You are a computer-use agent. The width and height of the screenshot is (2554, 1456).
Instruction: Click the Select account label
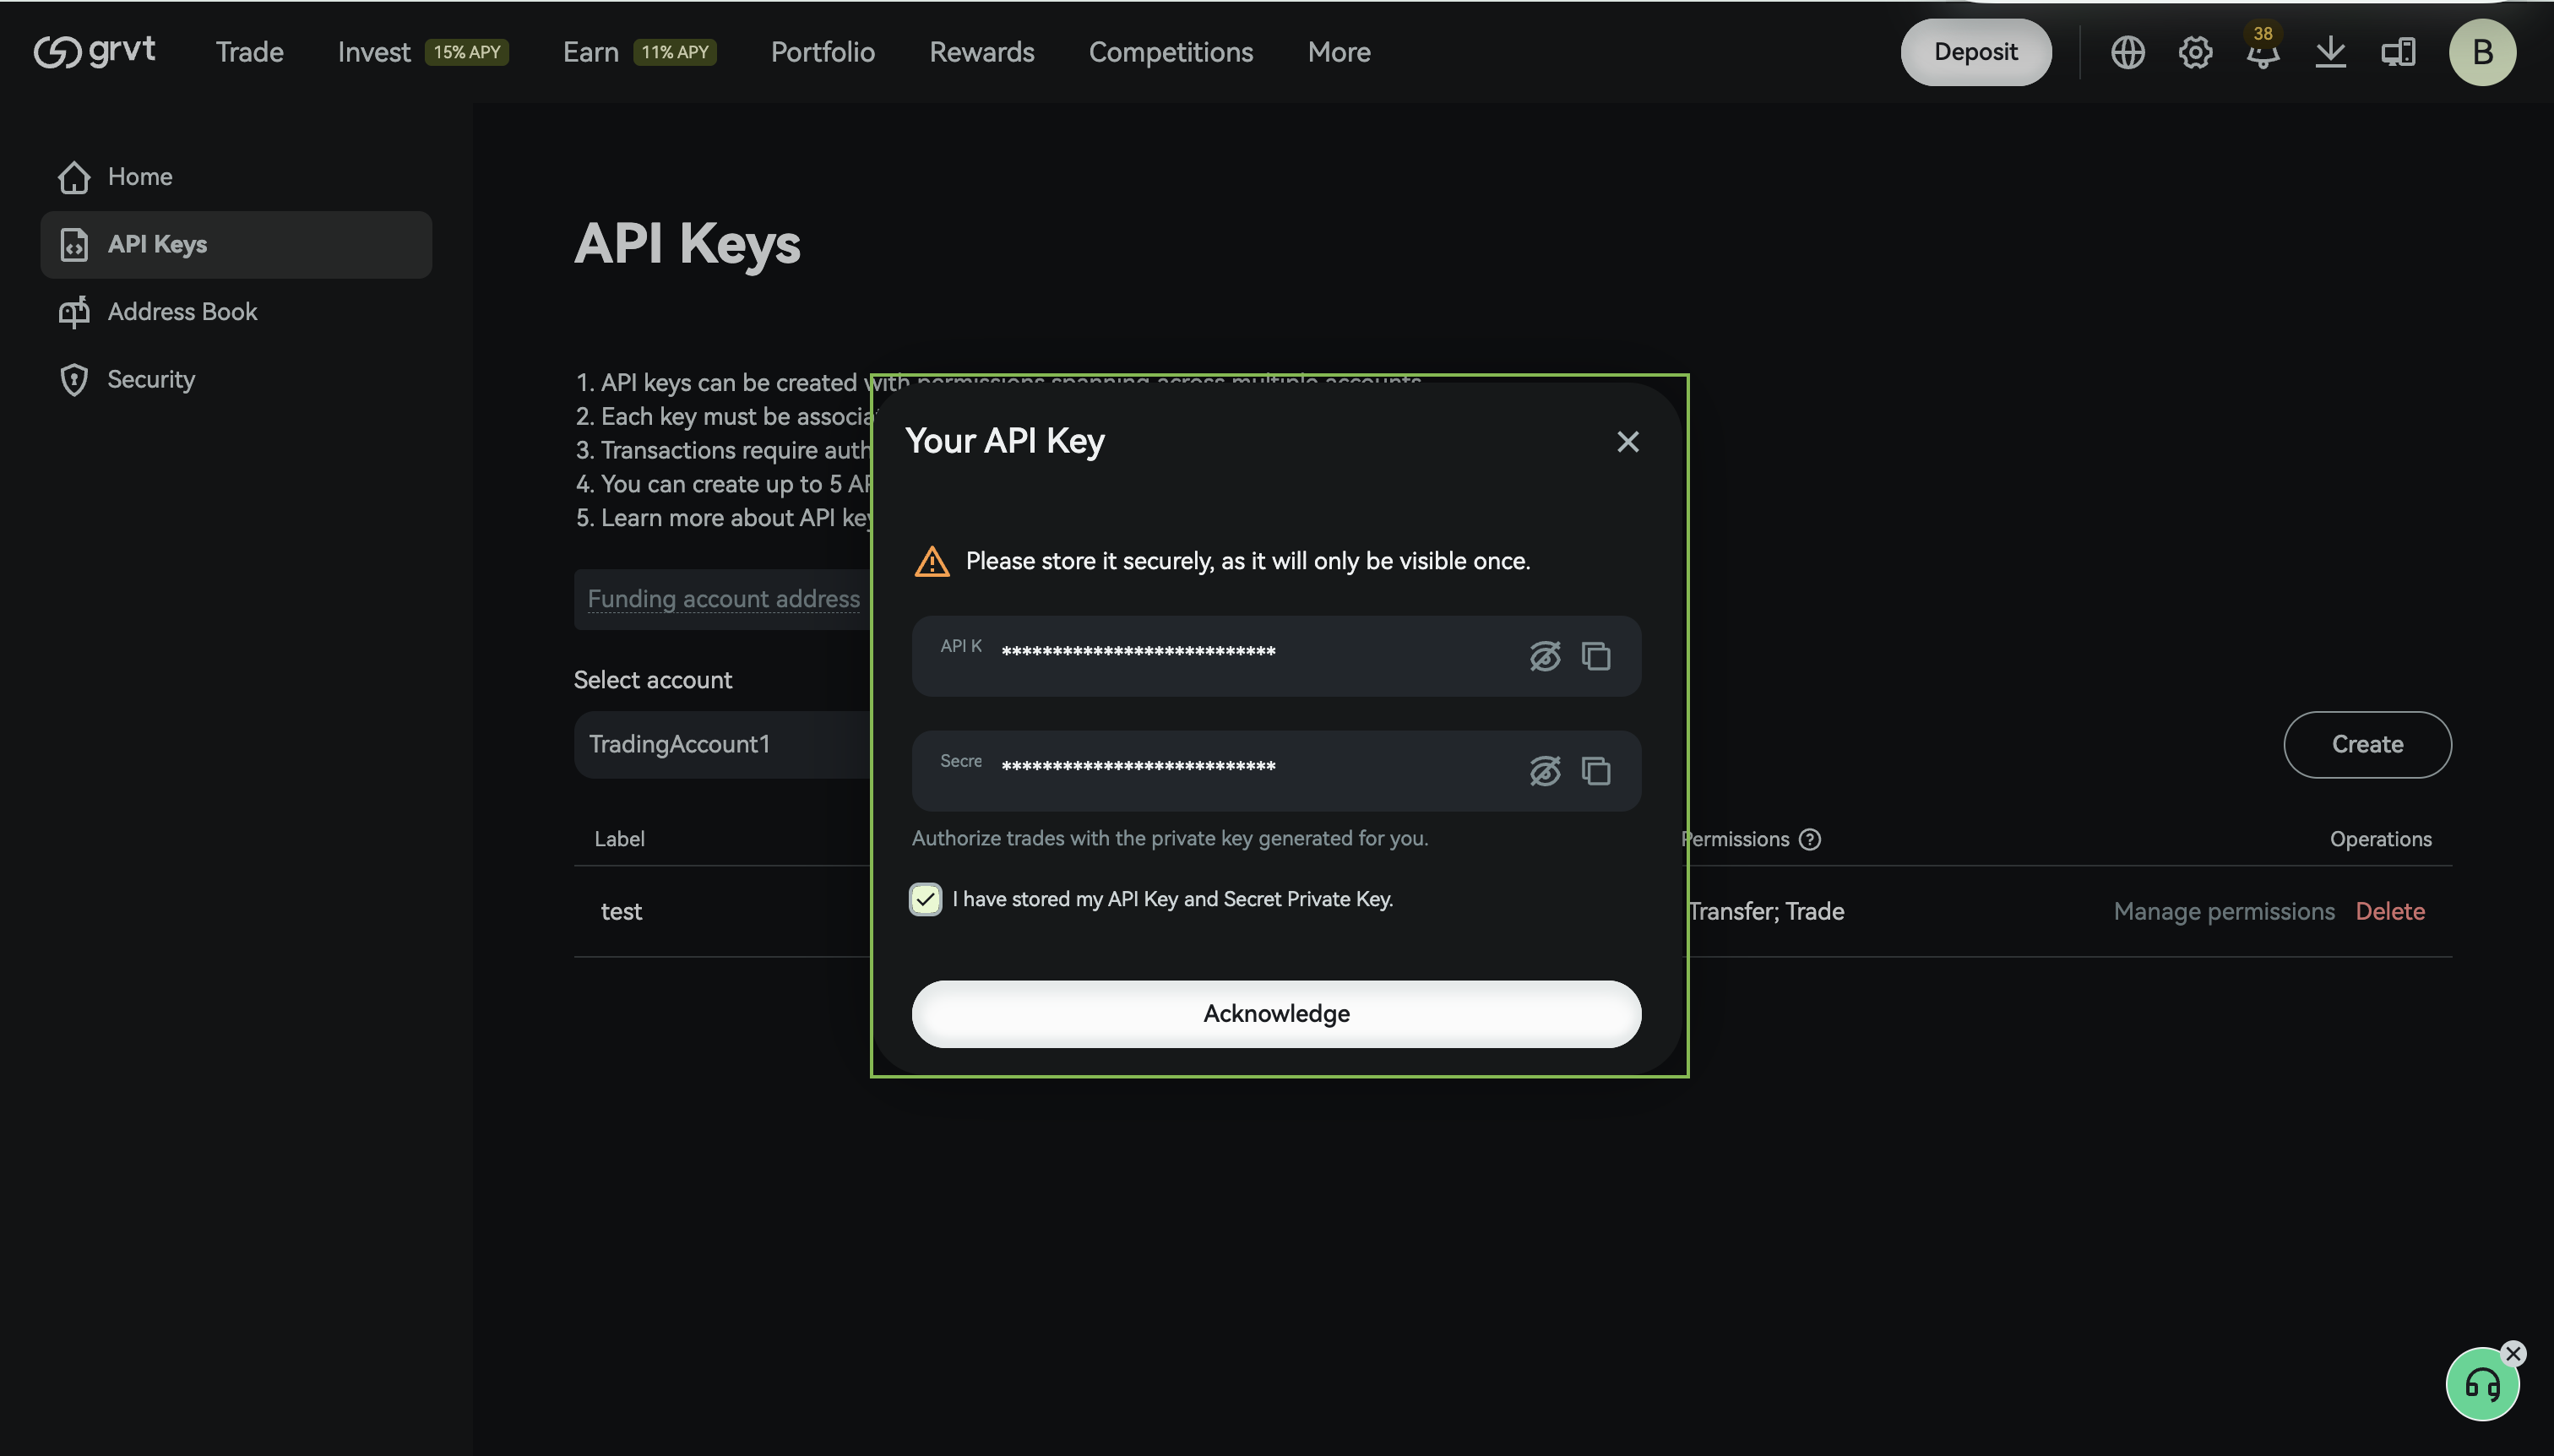tap(652, 680)
